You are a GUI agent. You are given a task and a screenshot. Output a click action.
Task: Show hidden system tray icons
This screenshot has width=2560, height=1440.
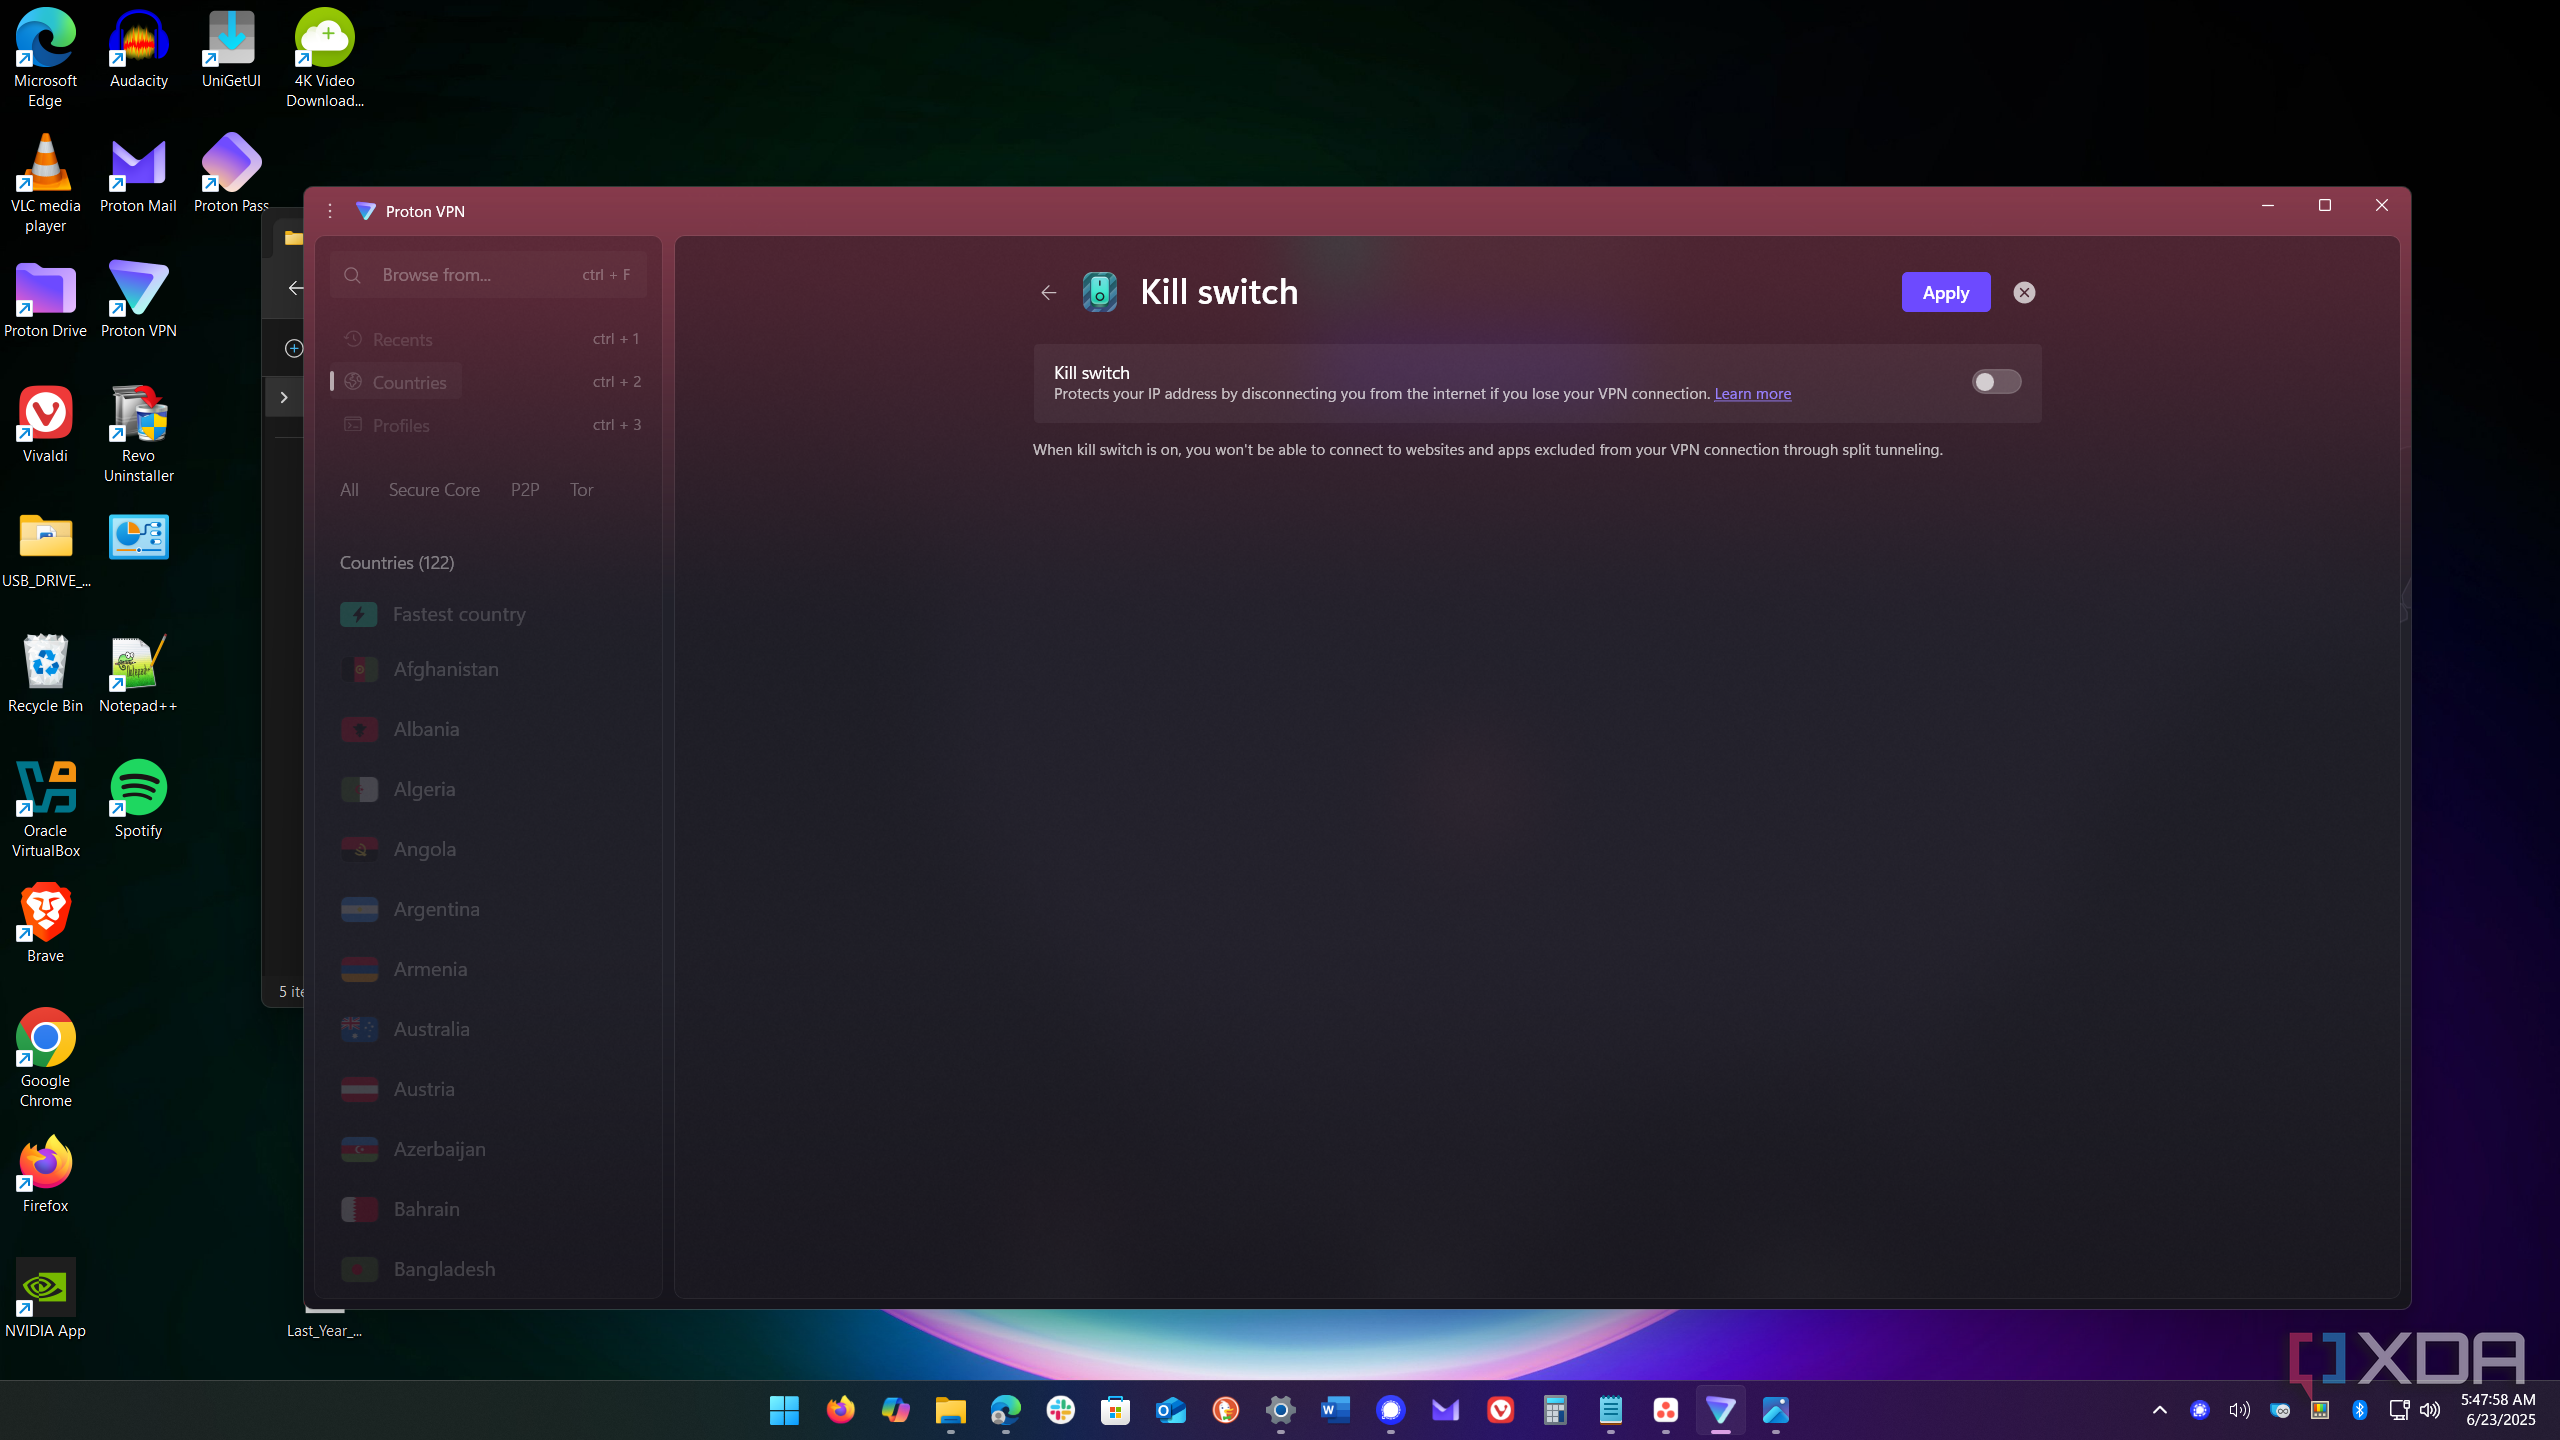[2159, 1410]
